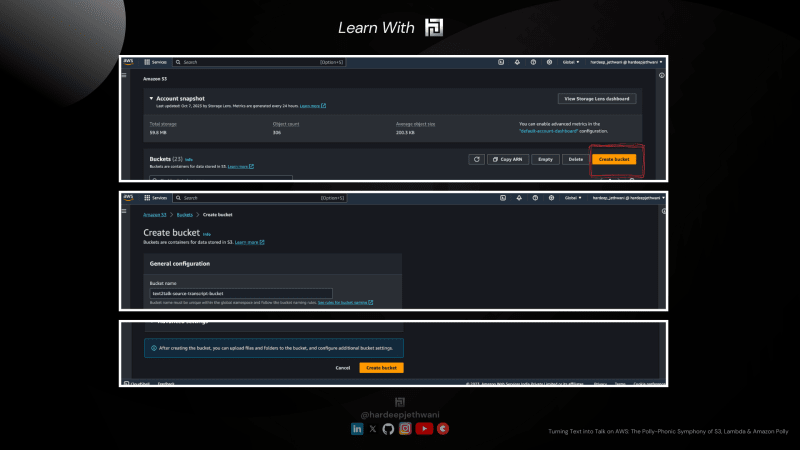Image resolution: width=800 pixels, height=450 pixels.
Task: Open default-account-dashboard link
Action: click(x=548, y=131)
